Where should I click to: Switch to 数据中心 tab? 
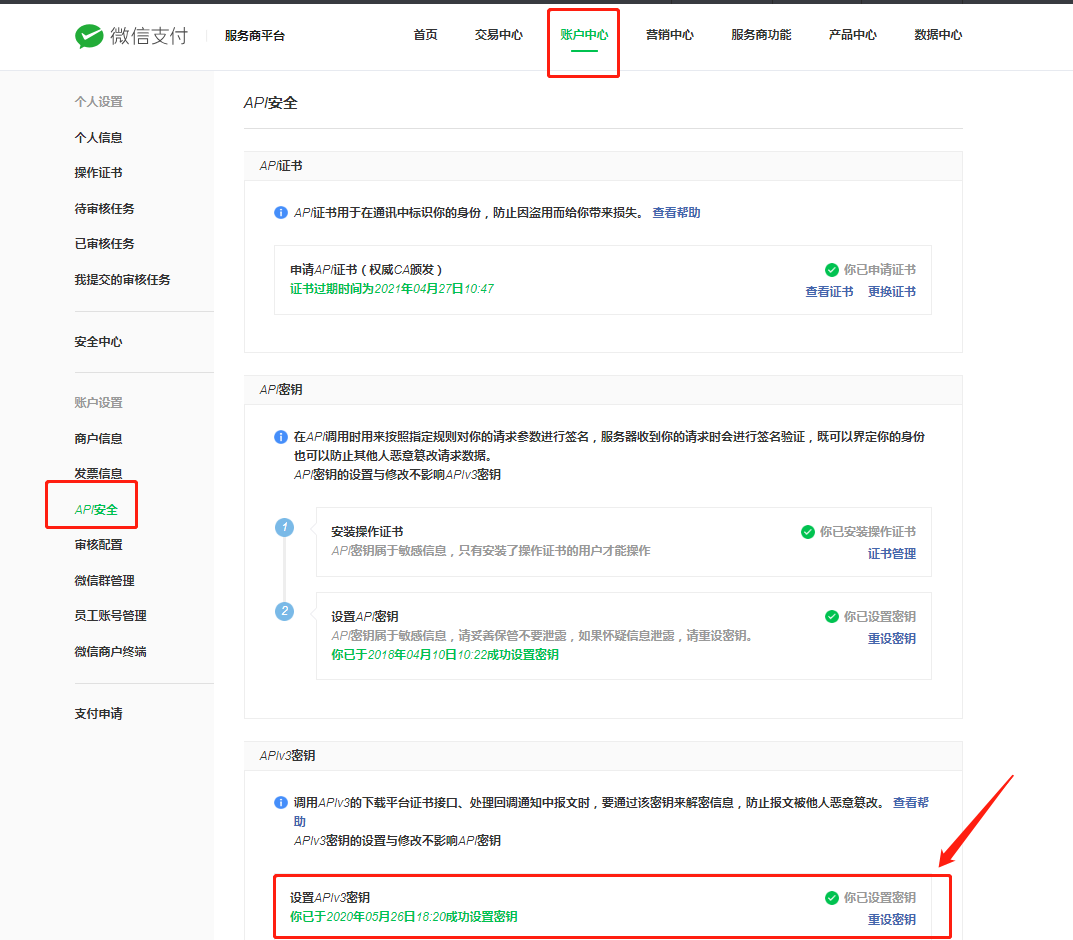point(938,35)
